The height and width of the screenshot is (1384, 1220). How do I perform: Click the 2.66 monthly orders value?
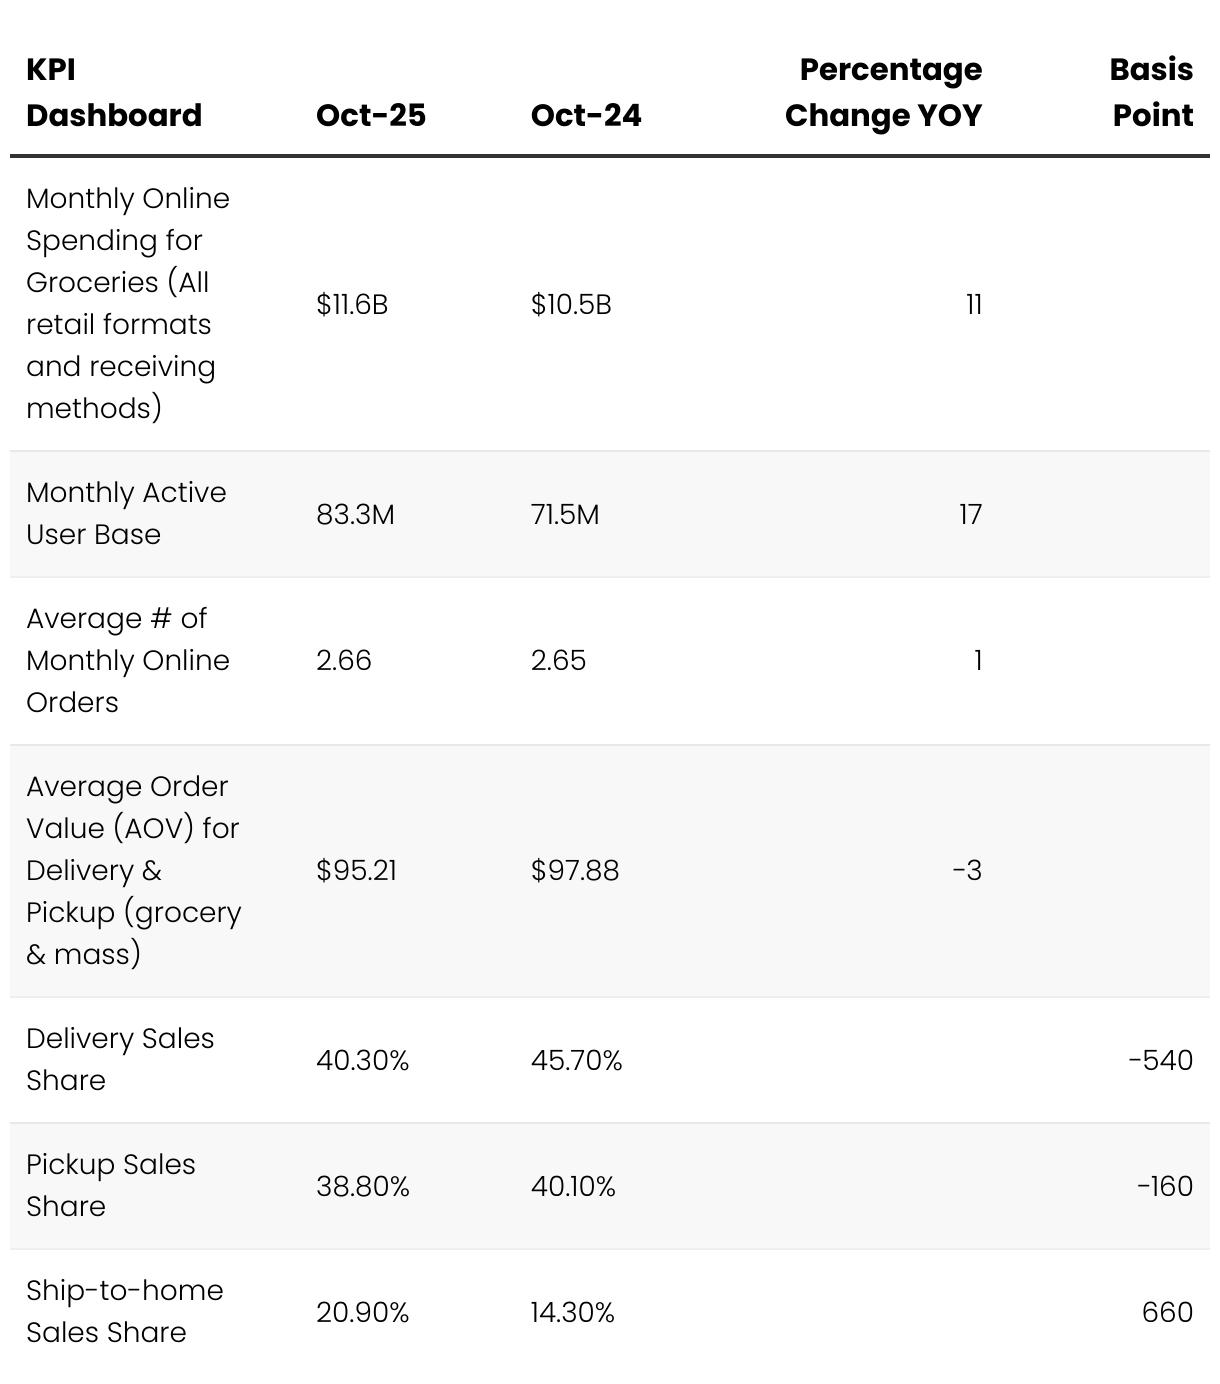[344, 660]
